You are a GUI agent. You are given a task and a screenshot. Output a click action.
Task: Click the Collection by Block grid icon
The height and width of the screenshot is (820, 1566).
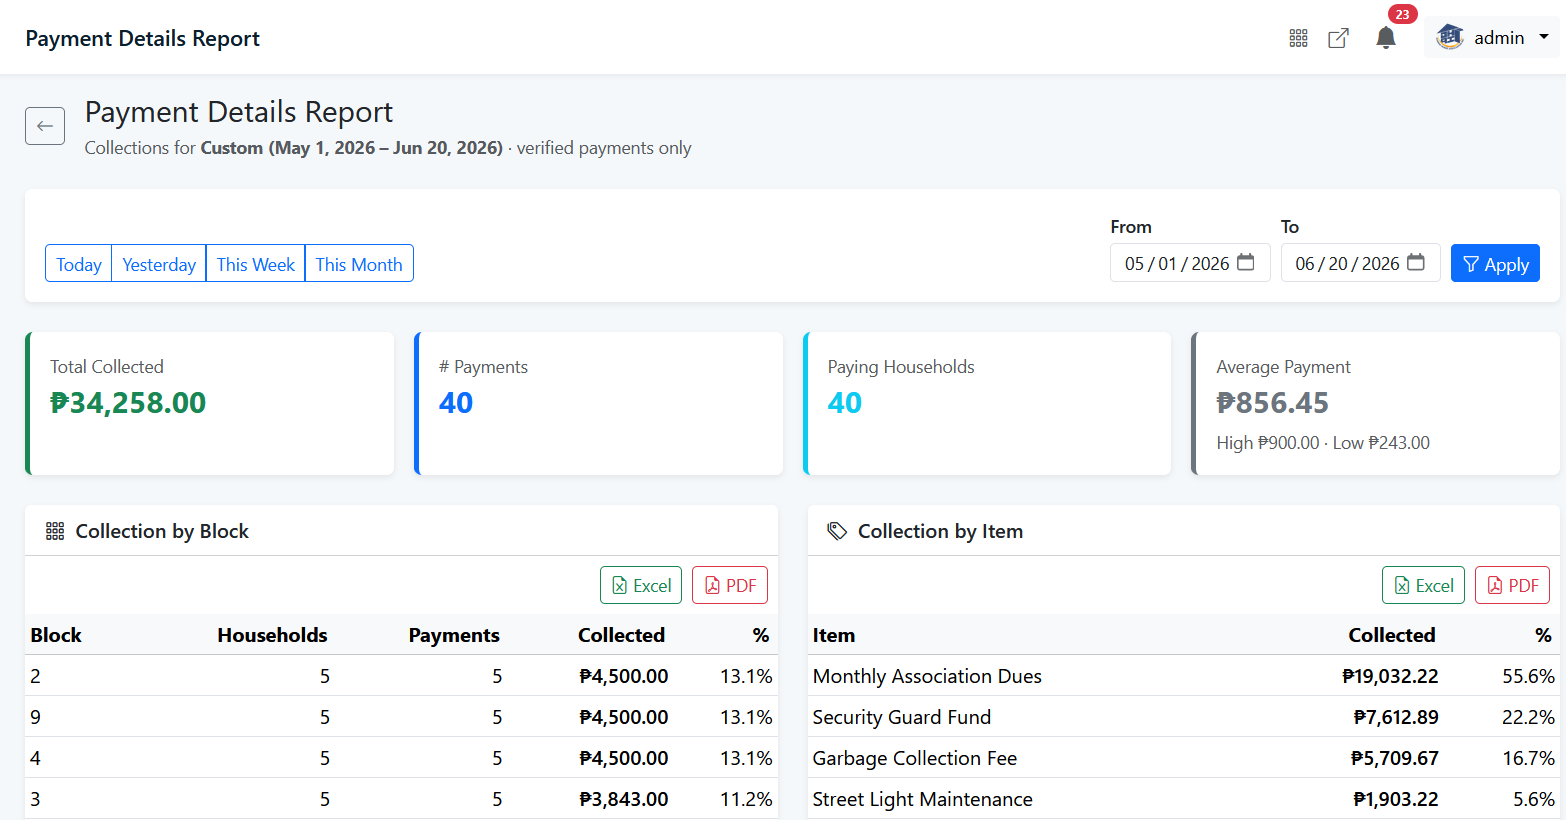[x=55, y=531]
